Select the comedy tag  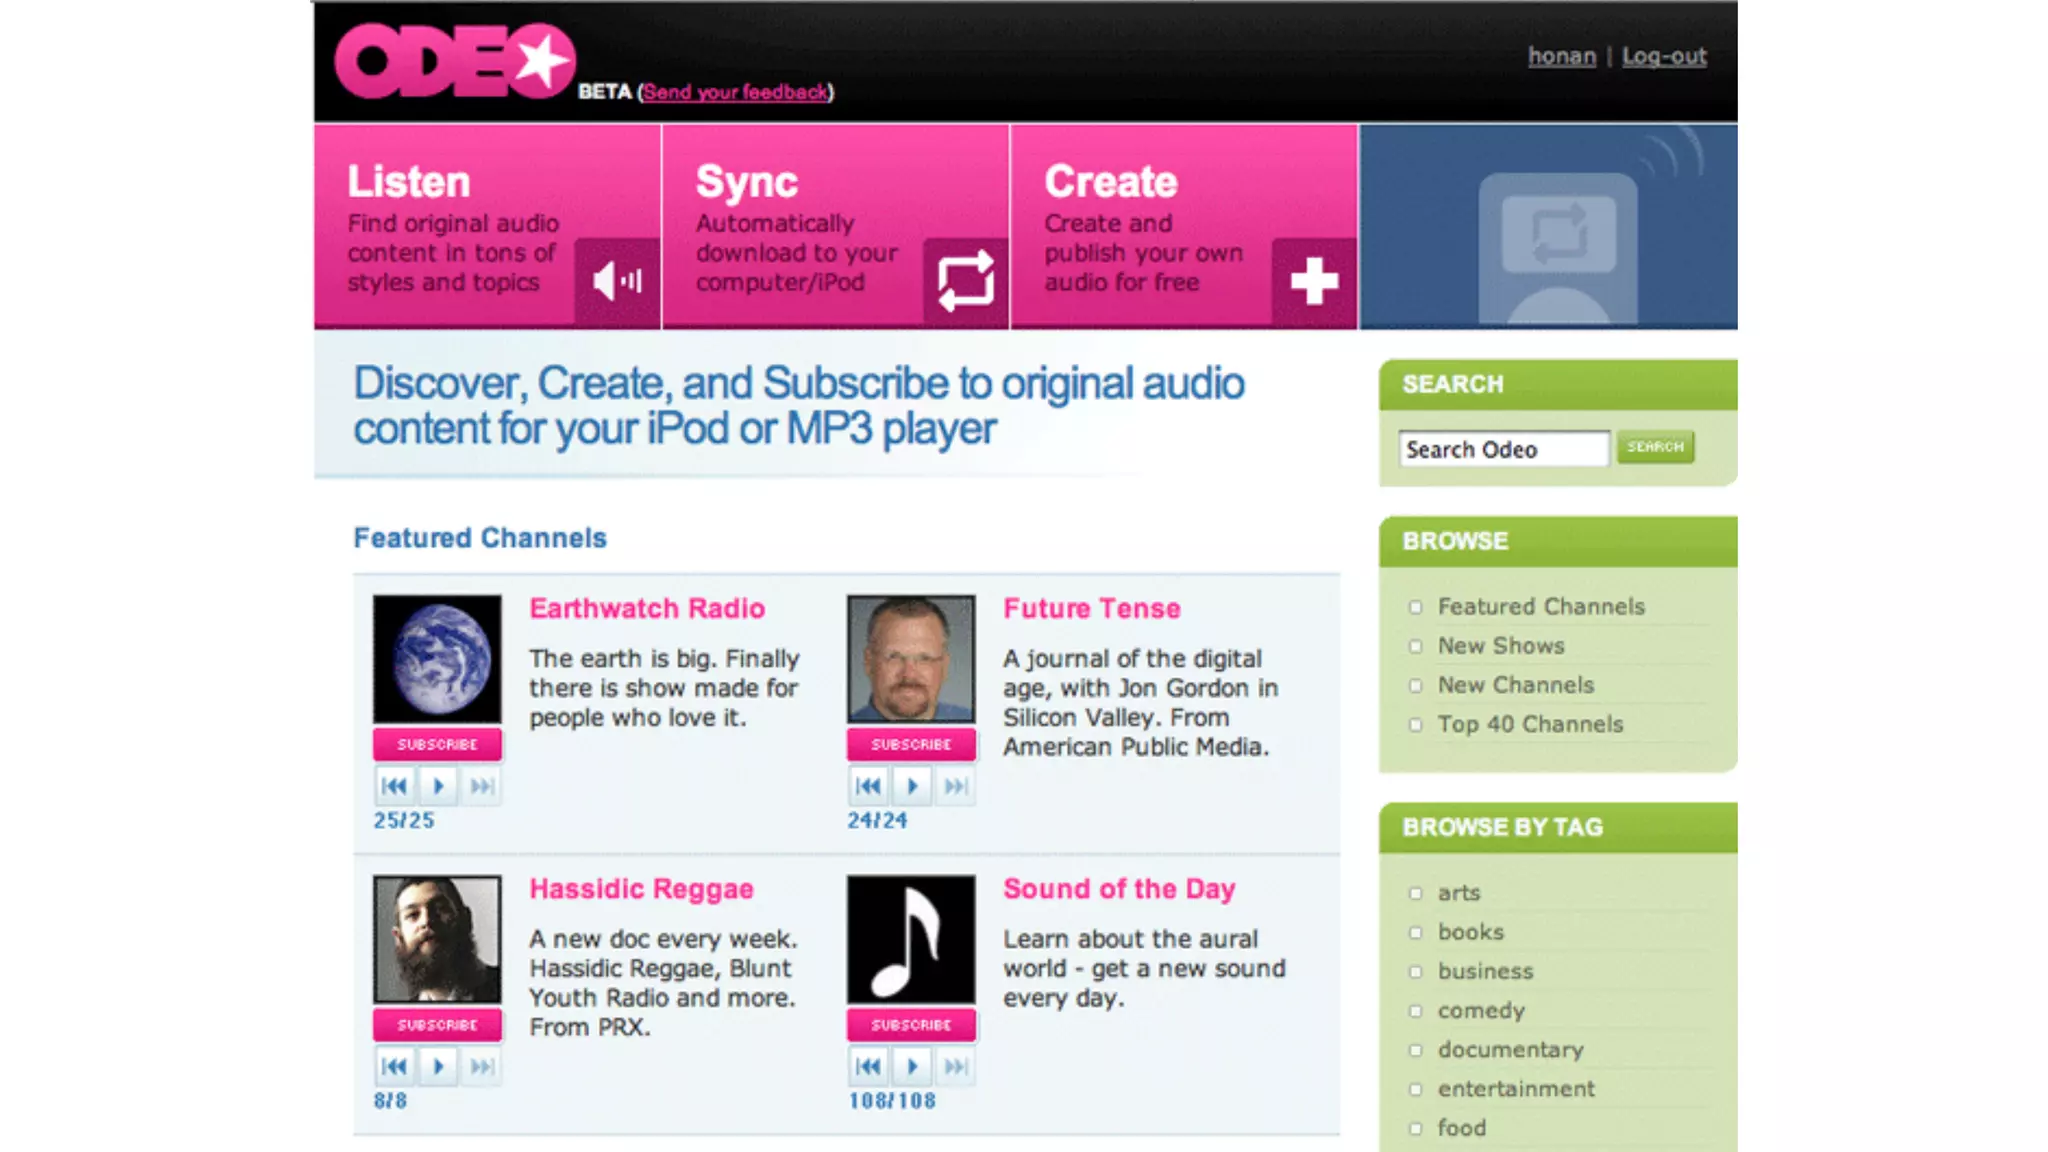pyautogui.click(x=1480, y=1010)
